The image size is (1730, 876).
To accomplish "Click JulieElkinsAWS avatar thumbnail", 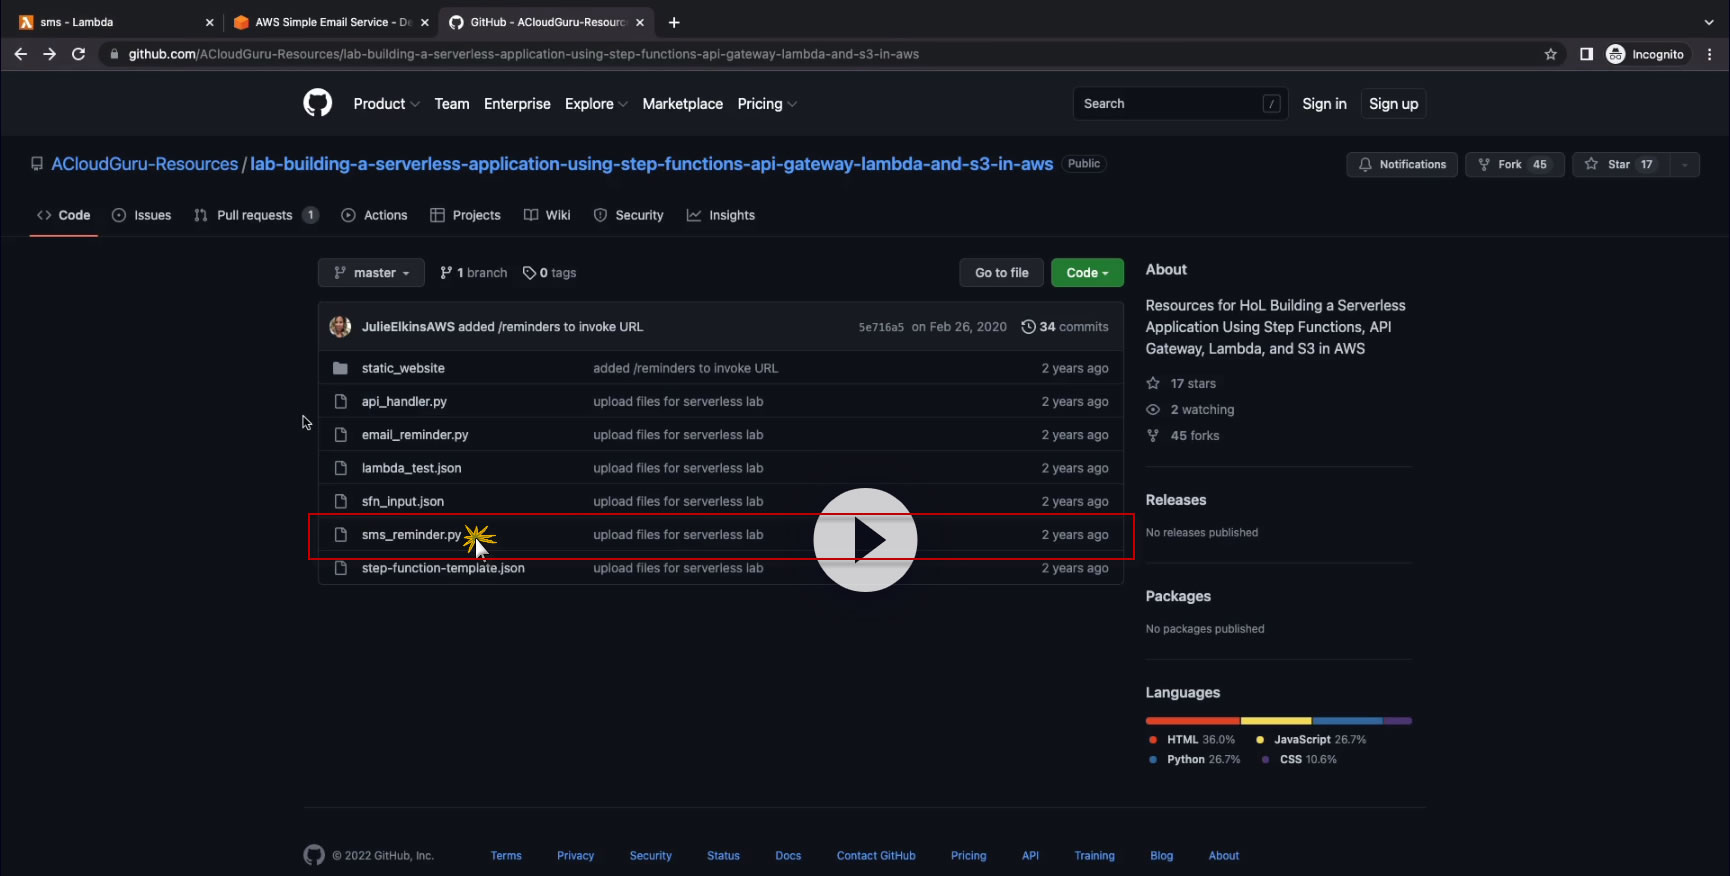I will click(340, 326).
